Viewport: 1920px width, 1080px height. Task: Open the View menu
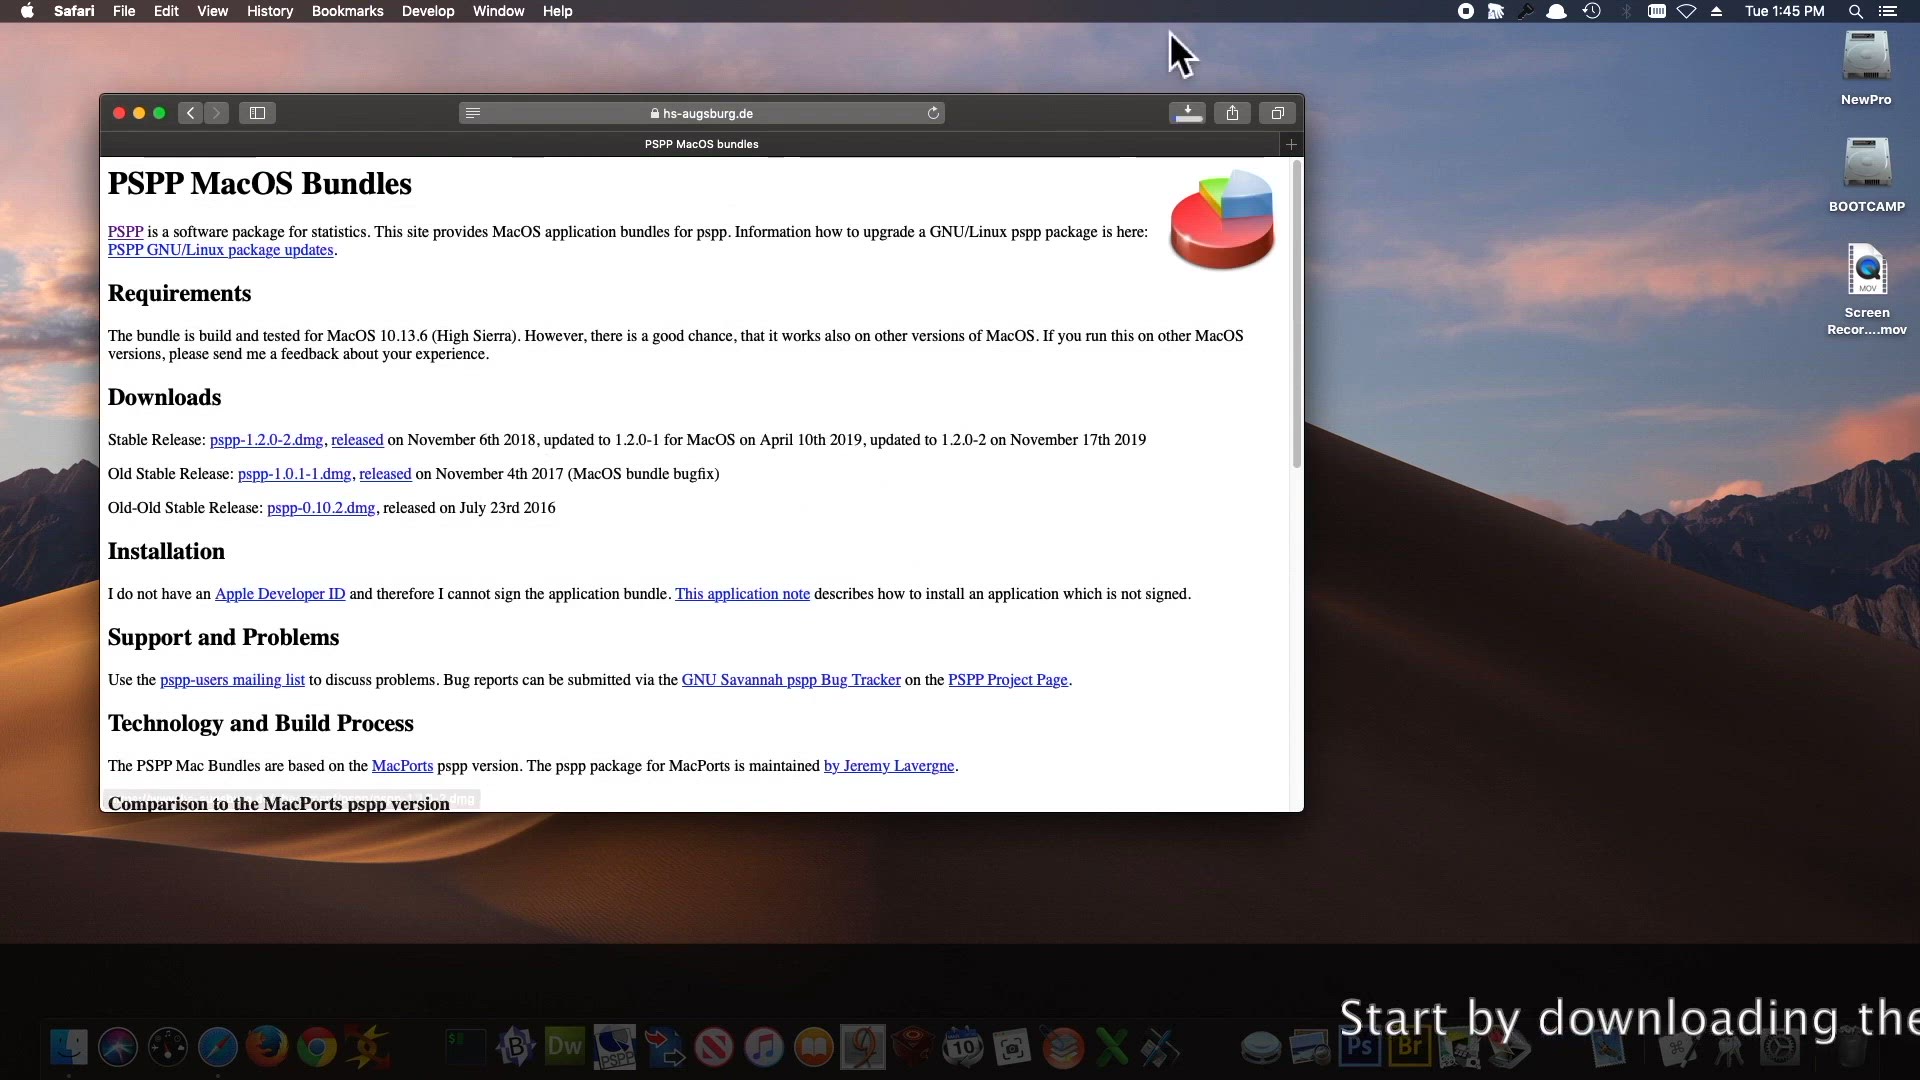click(x=212, y=11)
